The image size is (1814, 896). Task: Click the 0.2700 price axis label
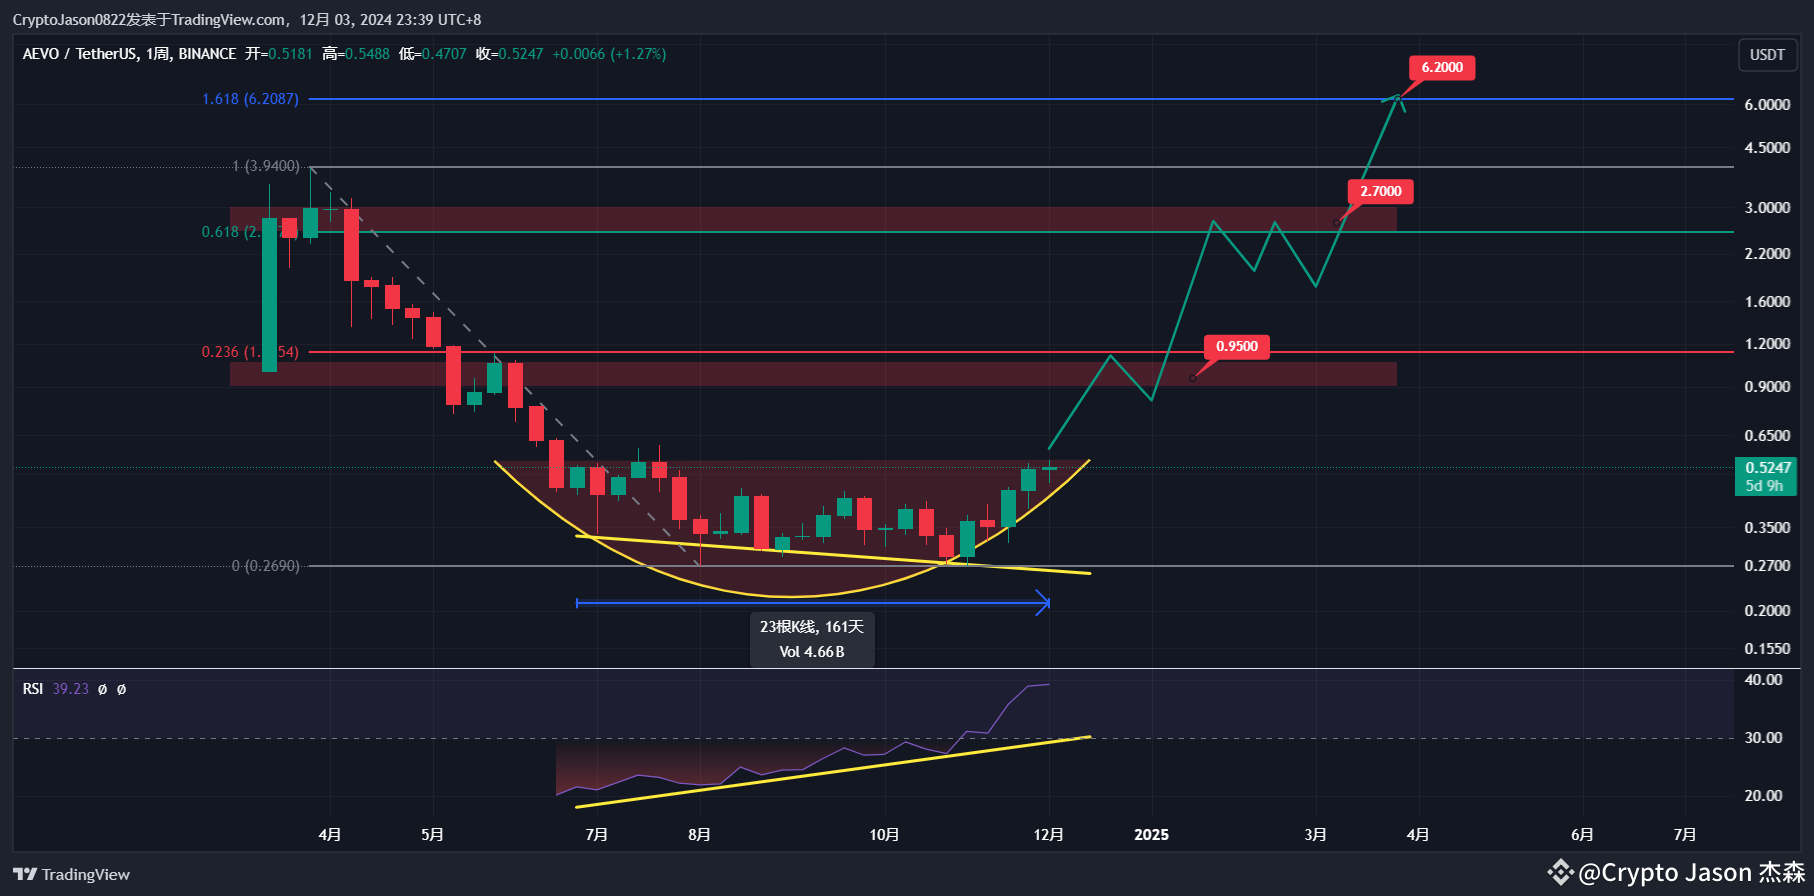point(1767,566)
